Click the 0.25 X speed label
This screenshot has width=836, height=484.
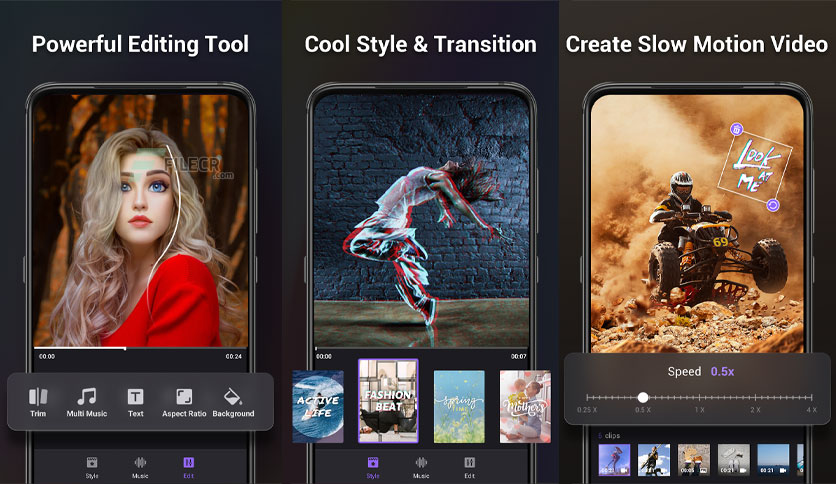[x=587, y=410]
